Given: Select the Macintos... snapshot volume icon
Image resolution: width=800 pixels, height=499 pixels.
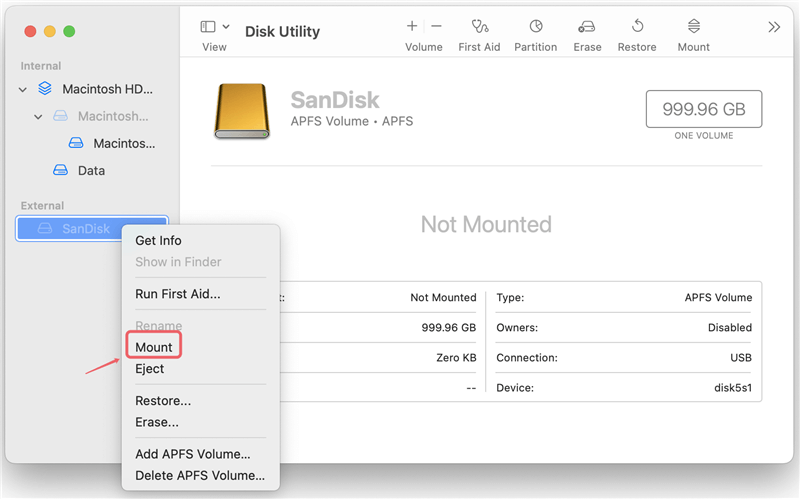Looking at the screenshot, I should (76, 143).
